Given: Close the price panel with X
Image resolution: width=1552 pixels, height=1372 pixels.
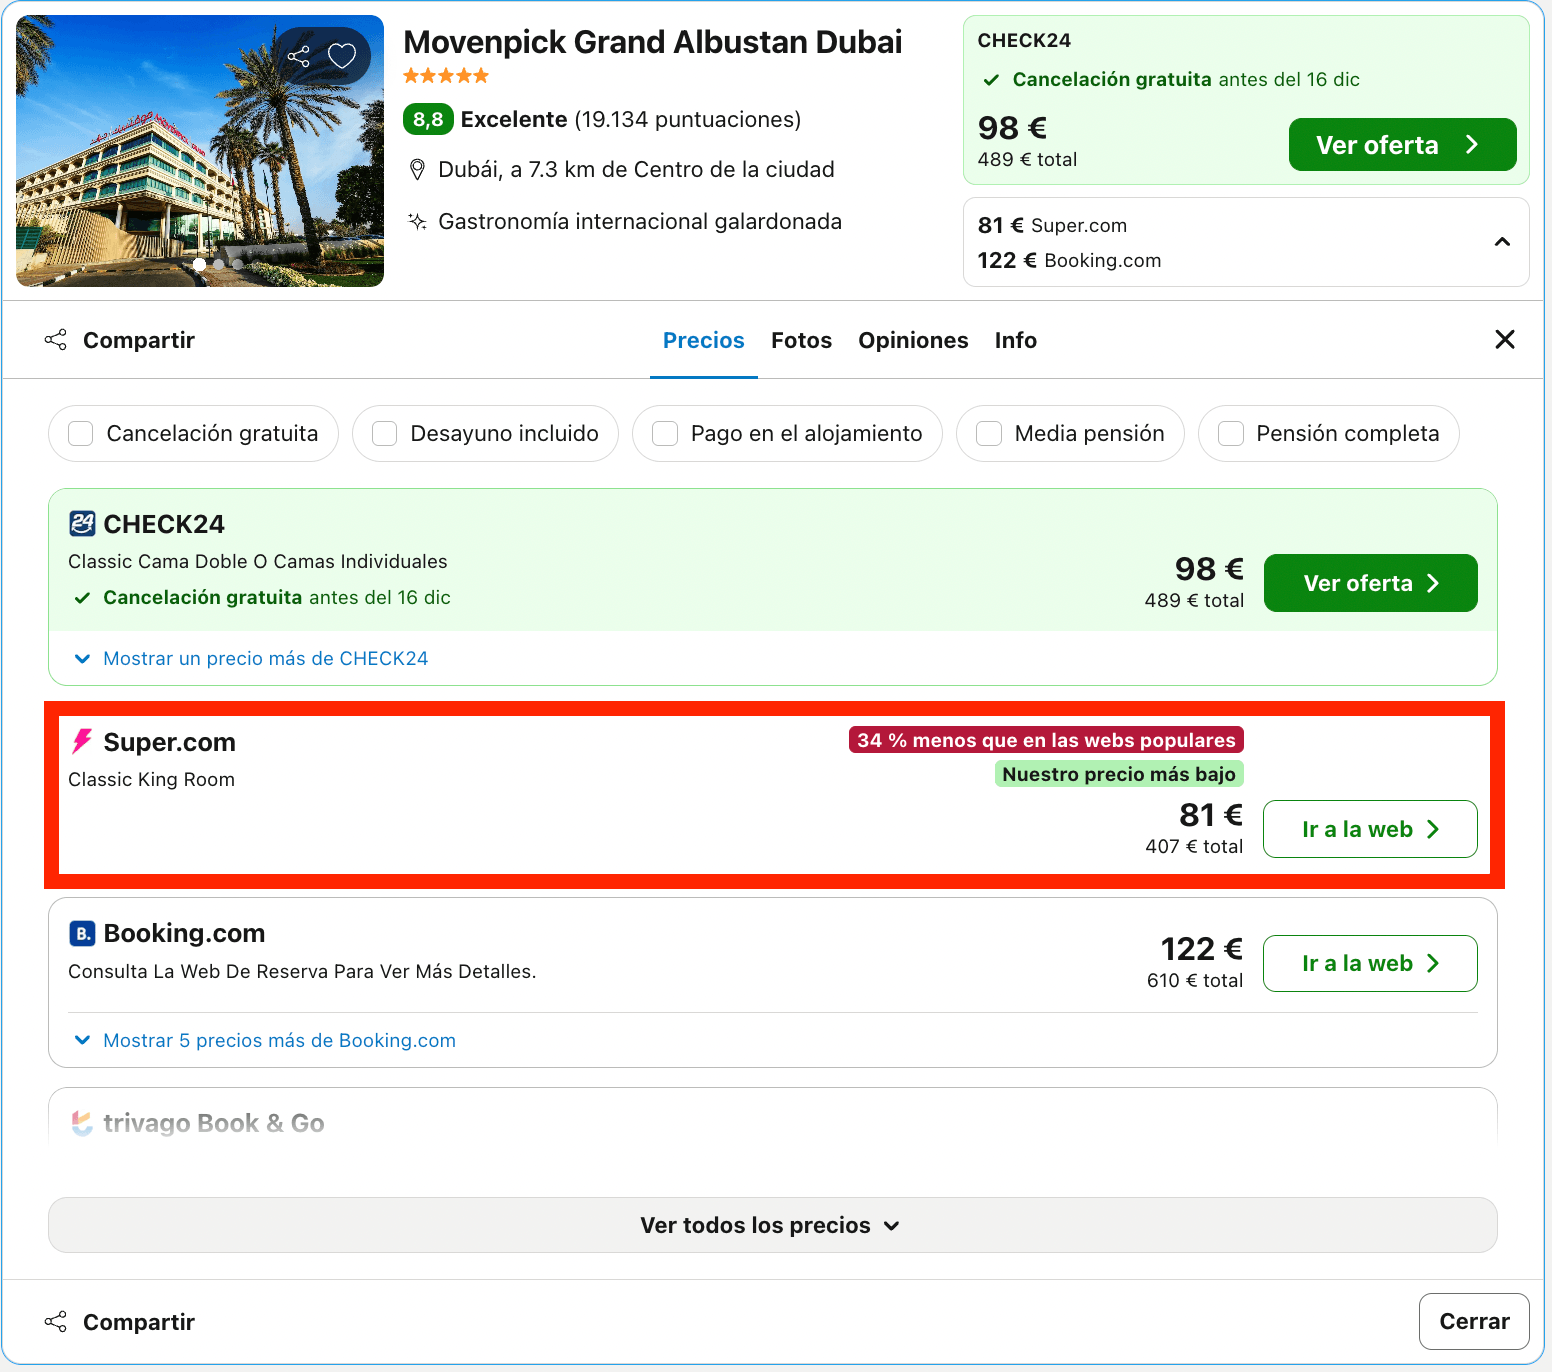Looking at the screenshot, I should (x=1505, y=339).
